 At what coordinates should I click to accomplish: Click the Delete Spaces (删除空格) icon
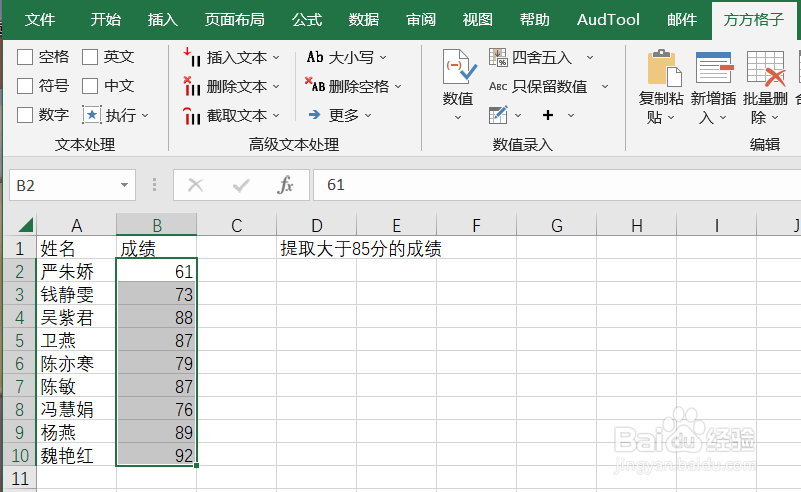click(x=315, y=85)
